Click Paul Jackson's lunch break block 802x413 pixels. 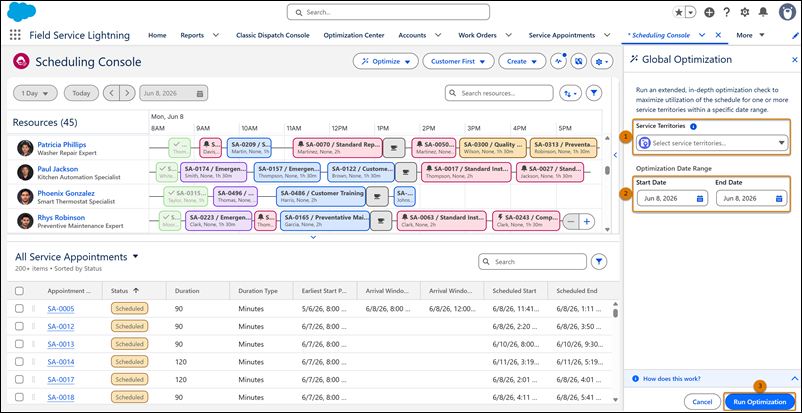click(x=406, y=172)
